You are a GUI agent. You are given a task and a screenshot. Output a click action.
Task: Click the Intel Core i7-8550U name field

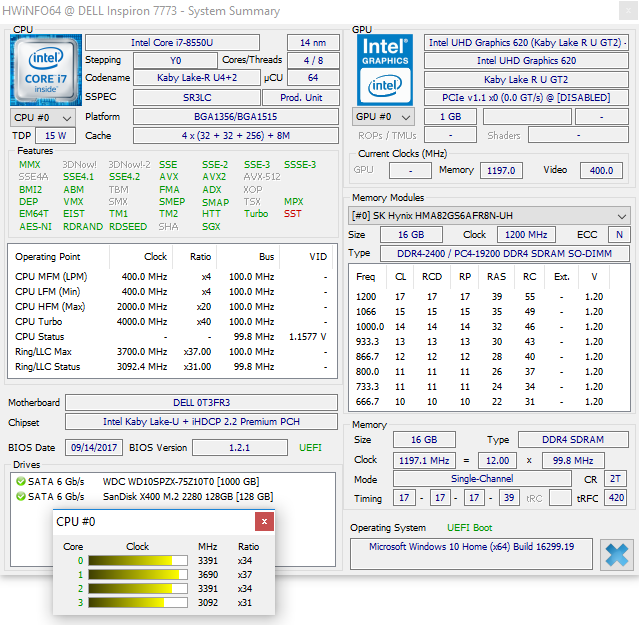172,42
